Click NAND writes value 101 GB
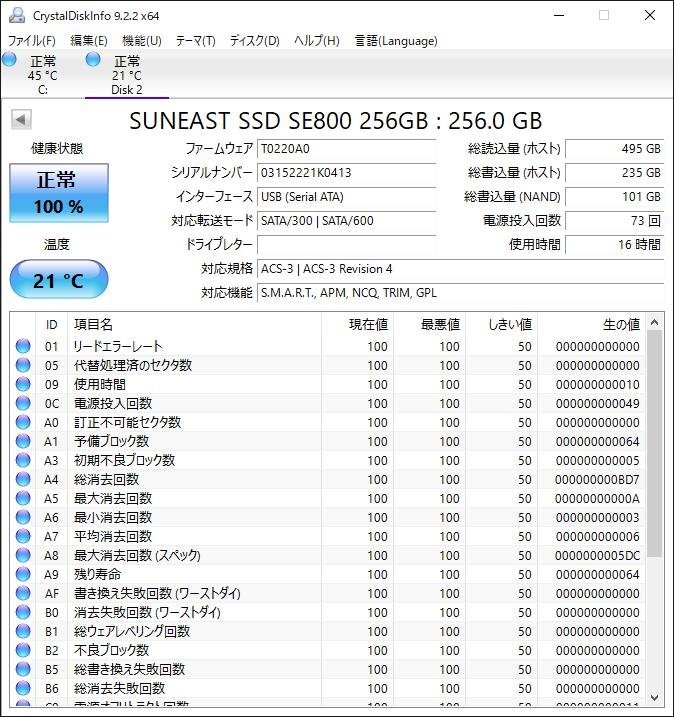The image size is (674, 717). (x=615, y=197)
